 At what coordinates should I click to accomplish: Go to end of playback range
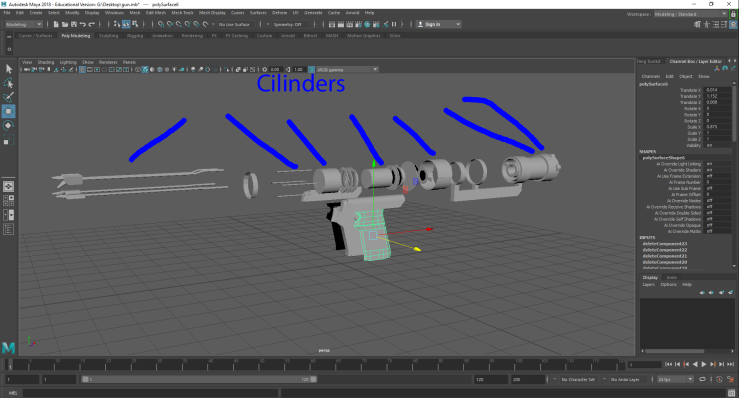[730, 364]
